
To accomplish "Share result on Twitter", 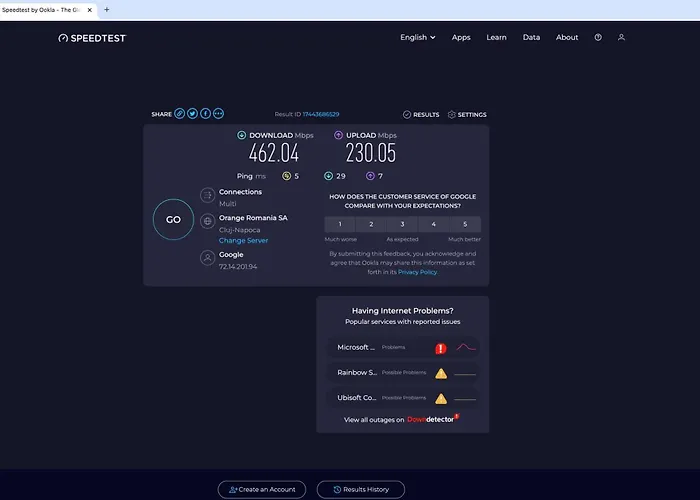I will click(x=193, y=114).
